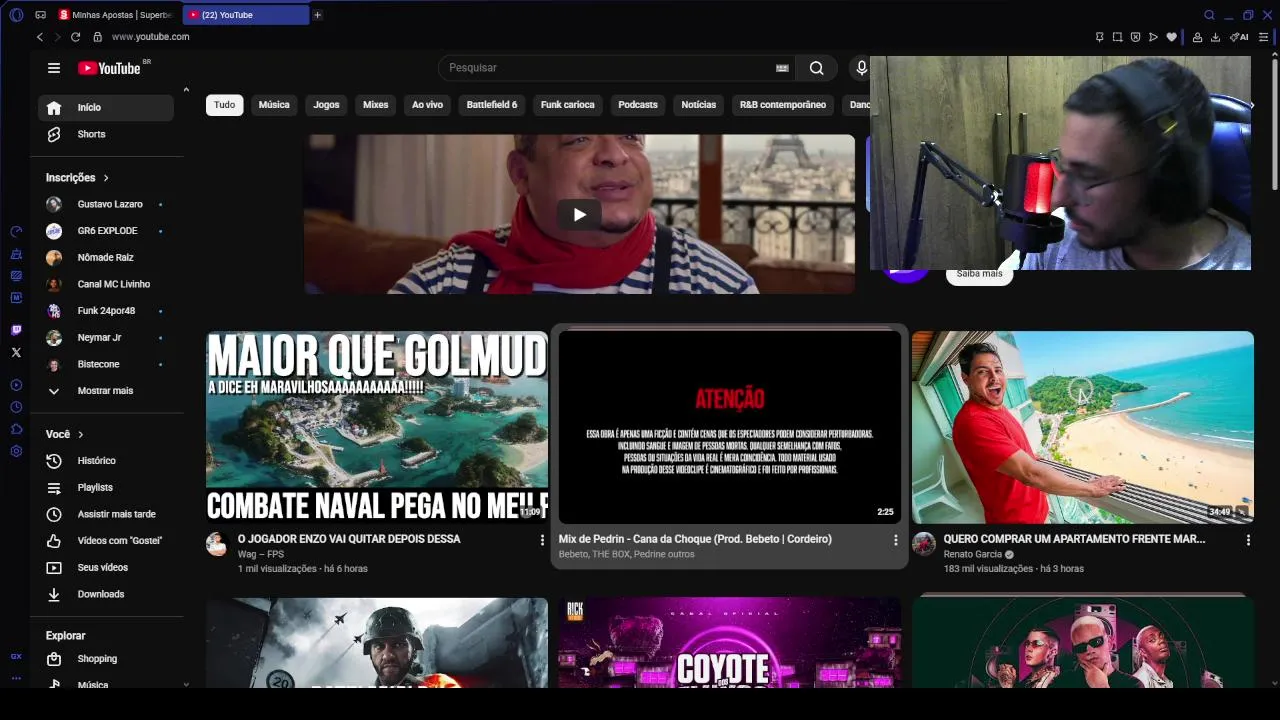The height and width of the screenshot is (720, 1280).
Task: Open the Renato Garcia beach apartment thumbnail
Action: coord(1083,427)
